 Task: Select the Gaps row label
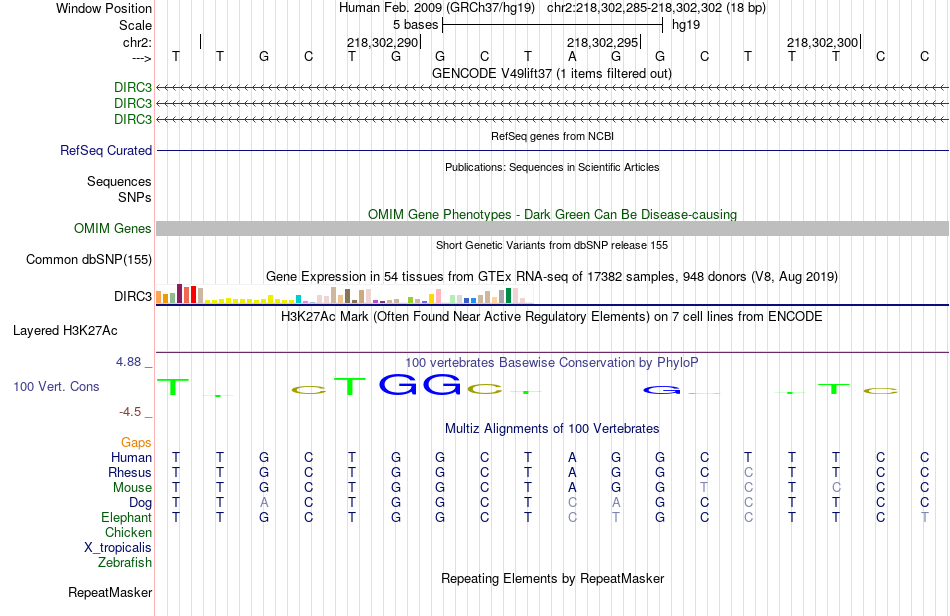[x=136, y=442]
